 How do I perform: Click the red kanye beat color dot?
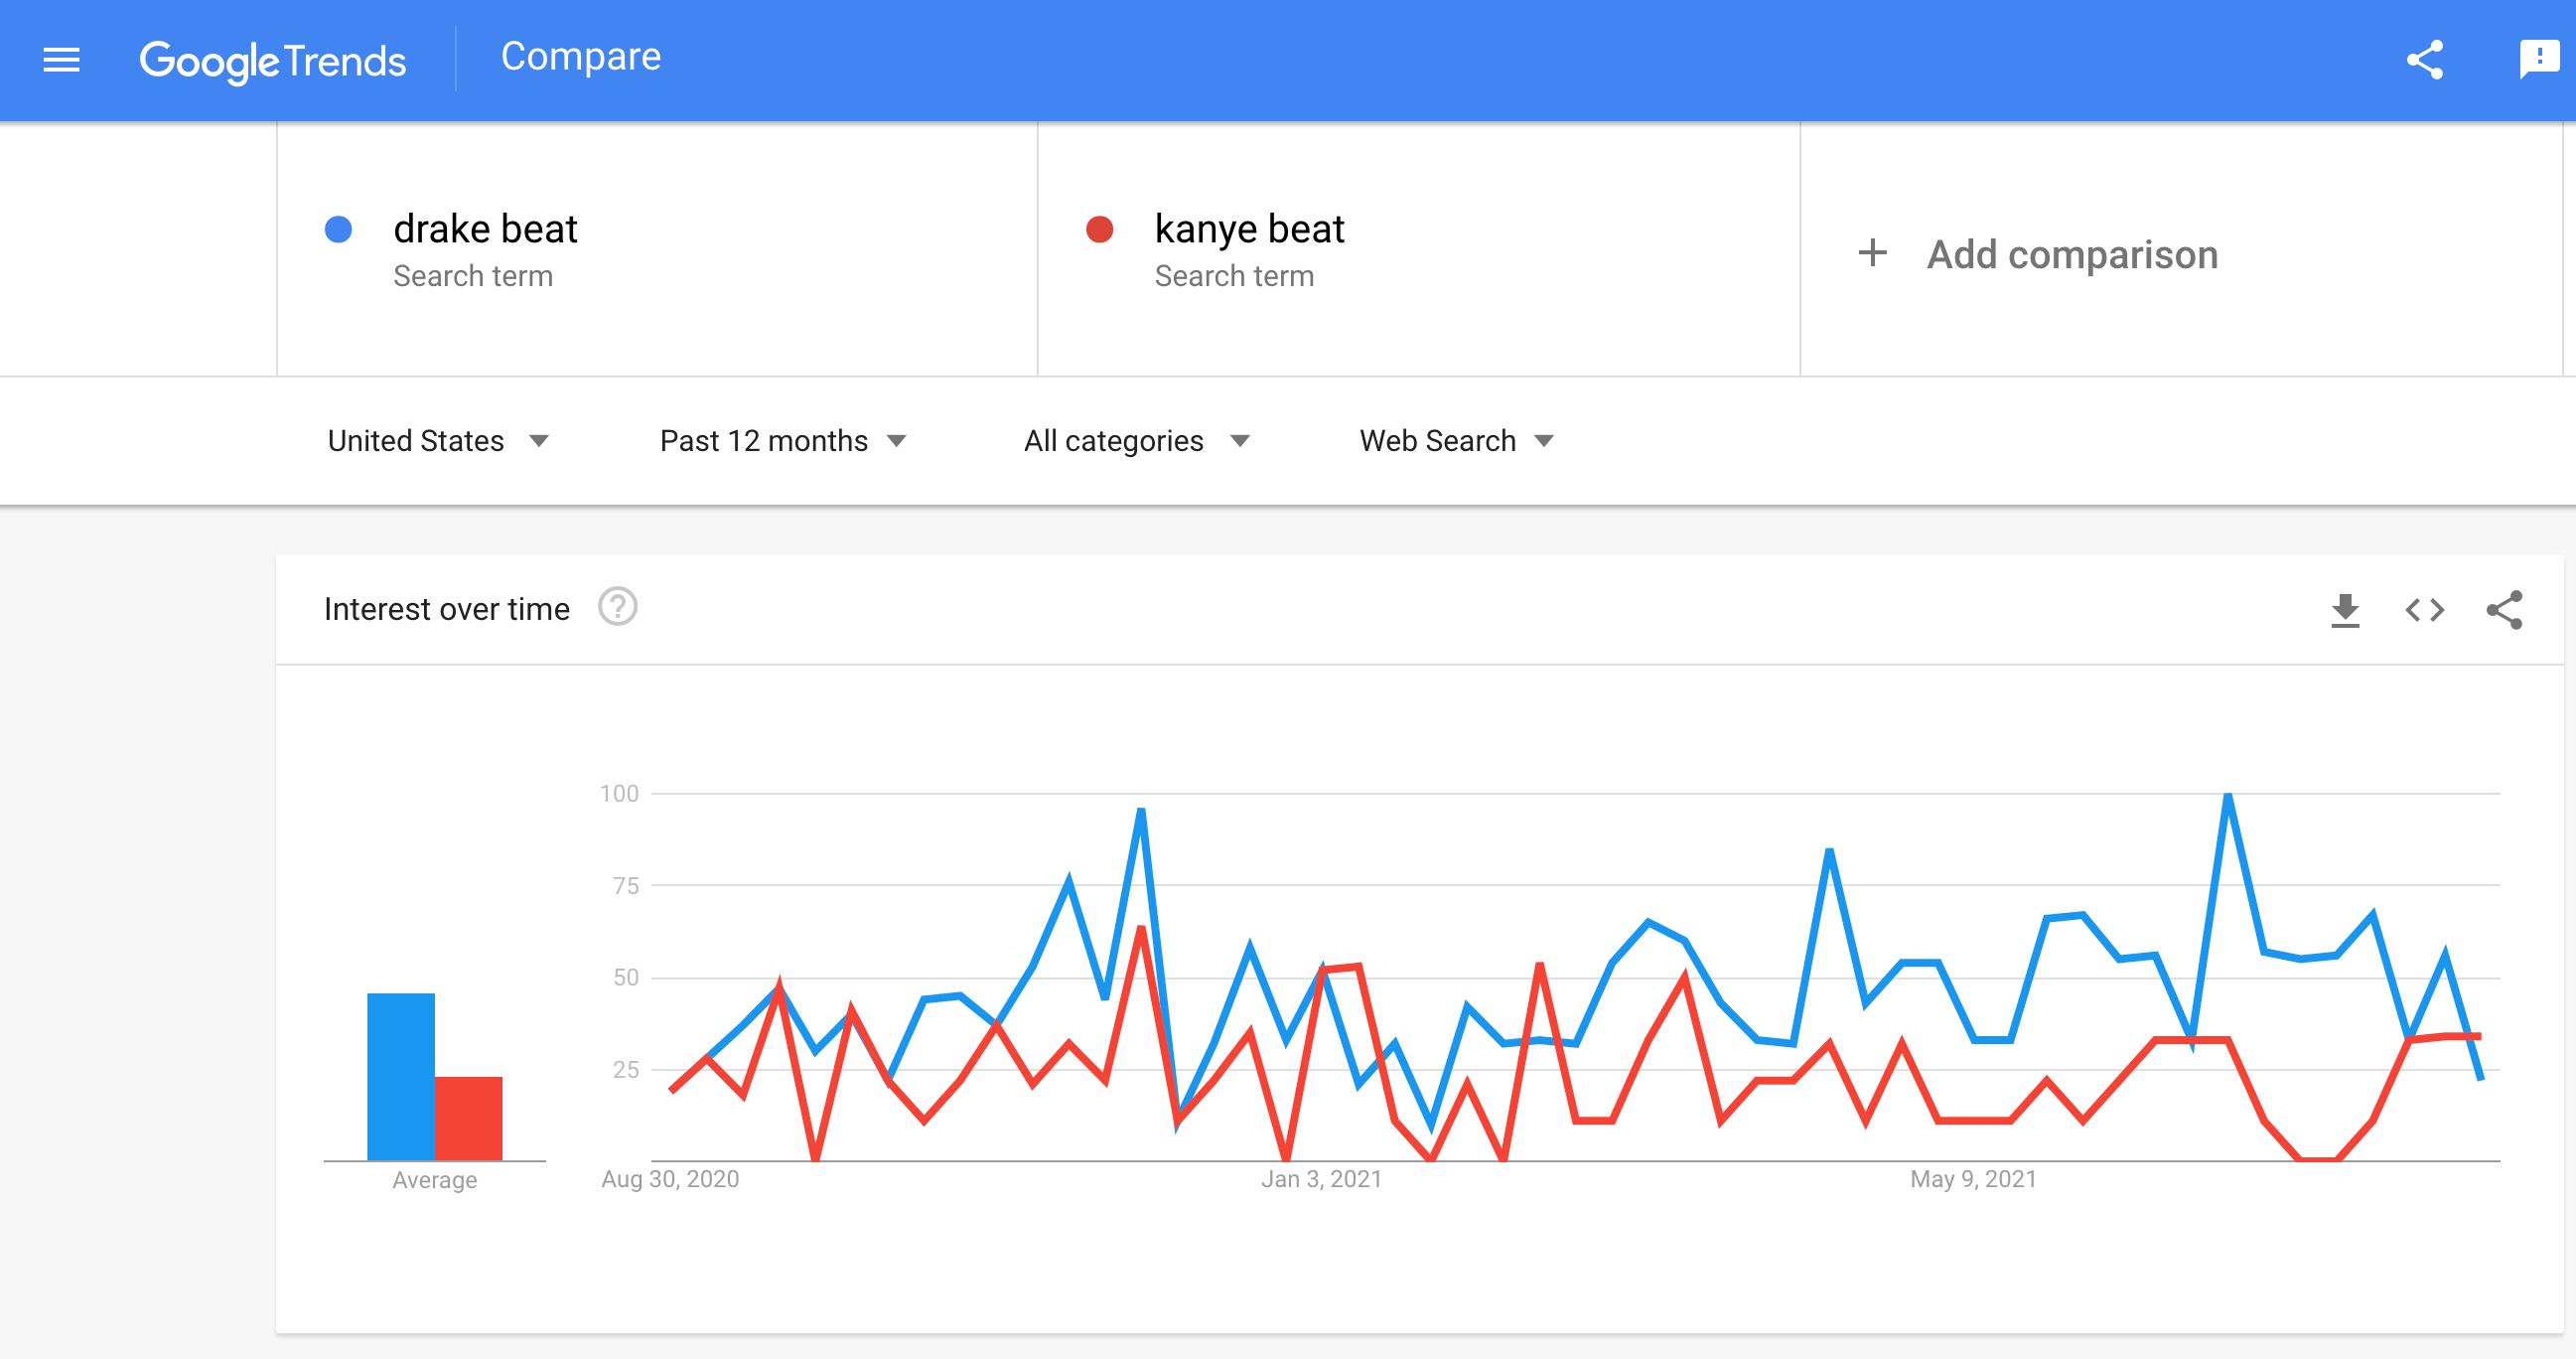tap(1100, 230)
